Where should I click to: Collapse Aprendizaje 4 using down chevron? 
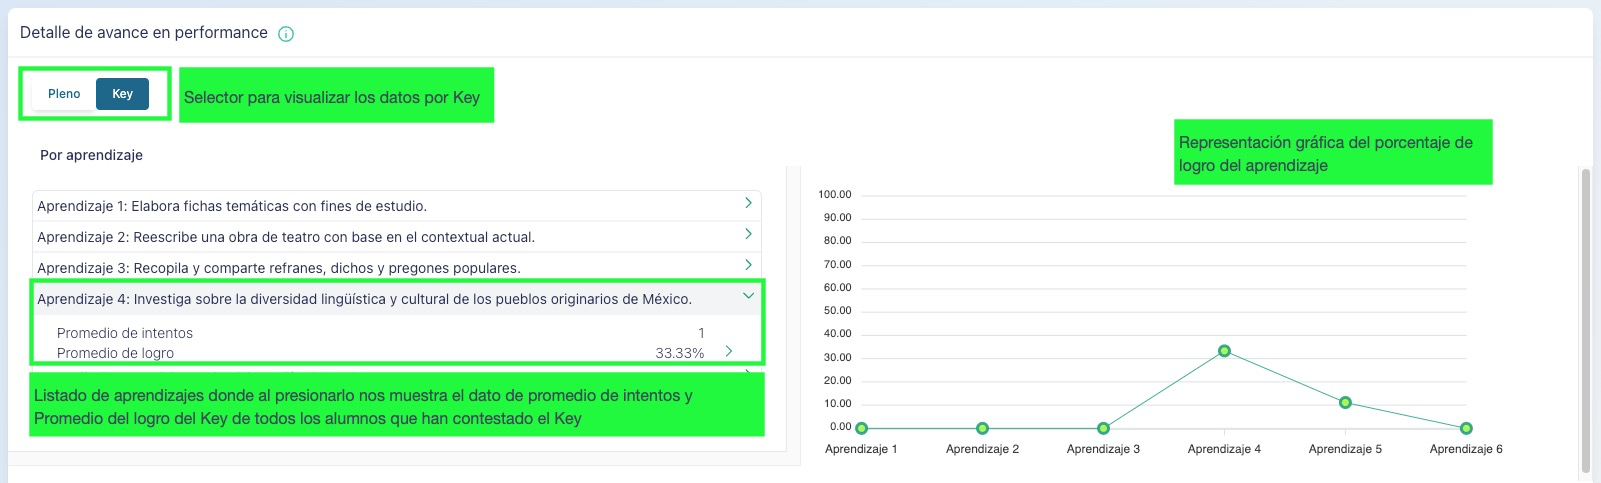tap(748, 296)
